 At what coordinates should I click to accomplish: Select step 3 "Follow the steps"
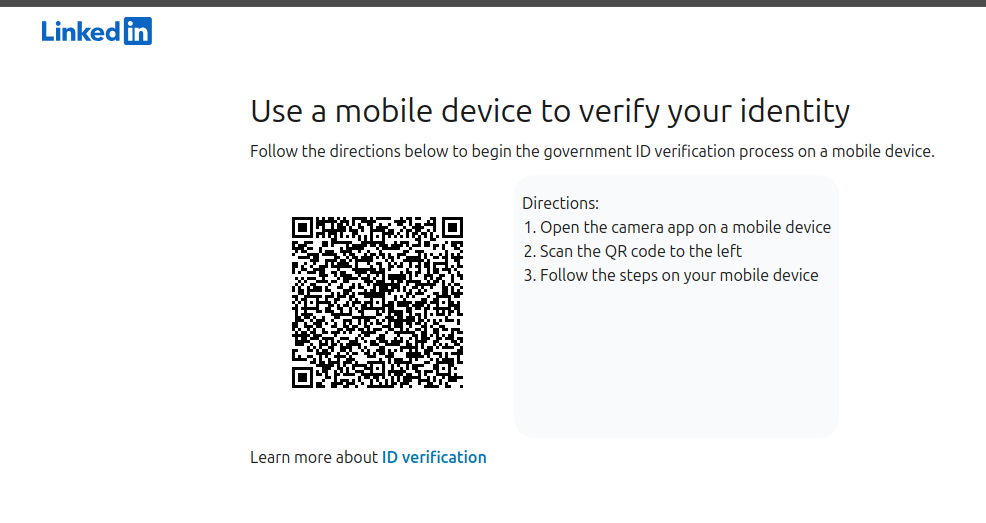671,275
